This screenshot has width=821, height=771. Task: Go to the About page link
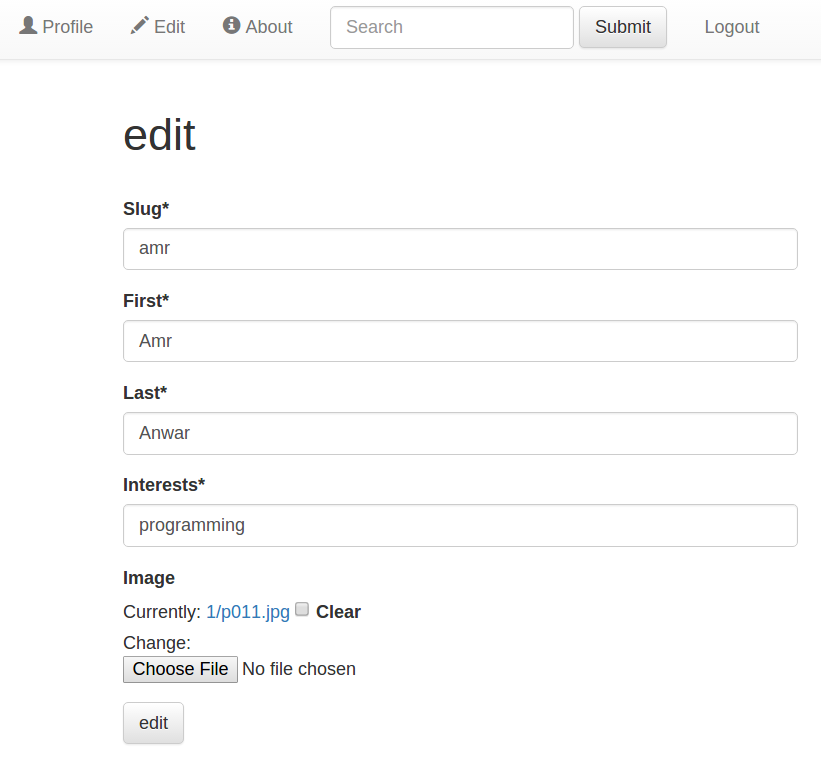coord(258,27)
